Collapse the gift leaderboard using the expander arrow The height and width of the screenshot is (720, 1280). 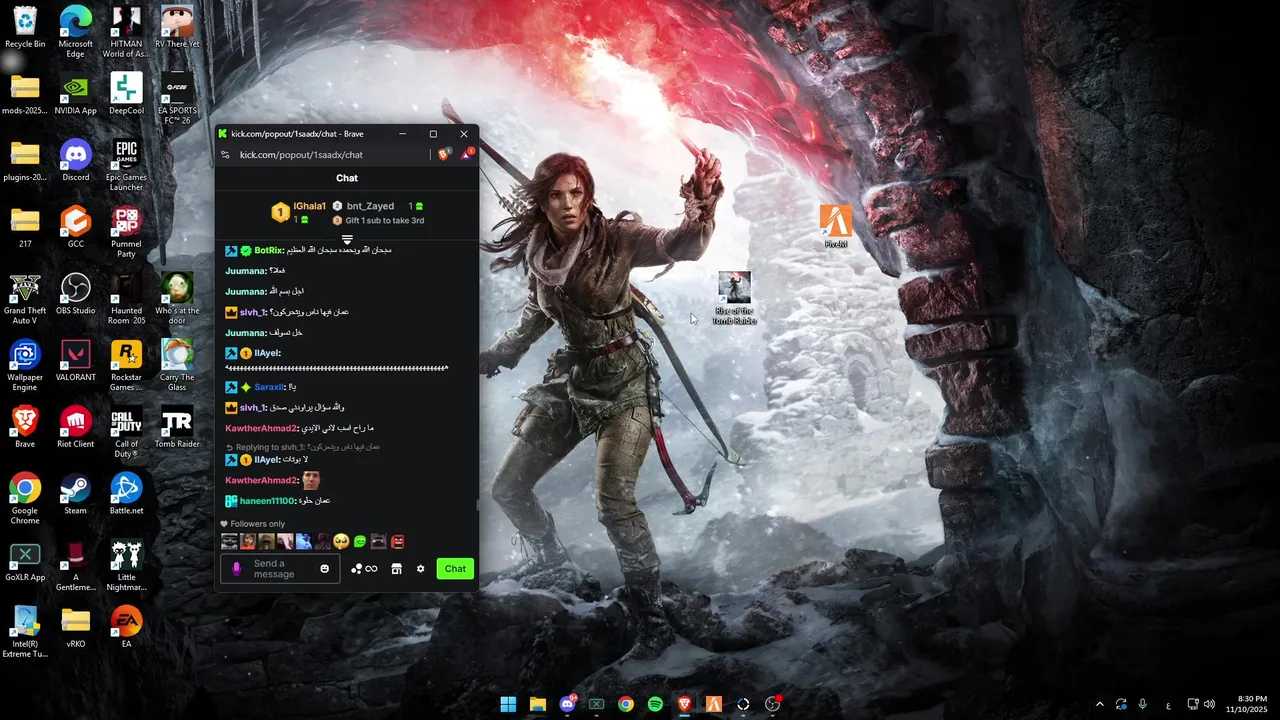pos(347,240)
